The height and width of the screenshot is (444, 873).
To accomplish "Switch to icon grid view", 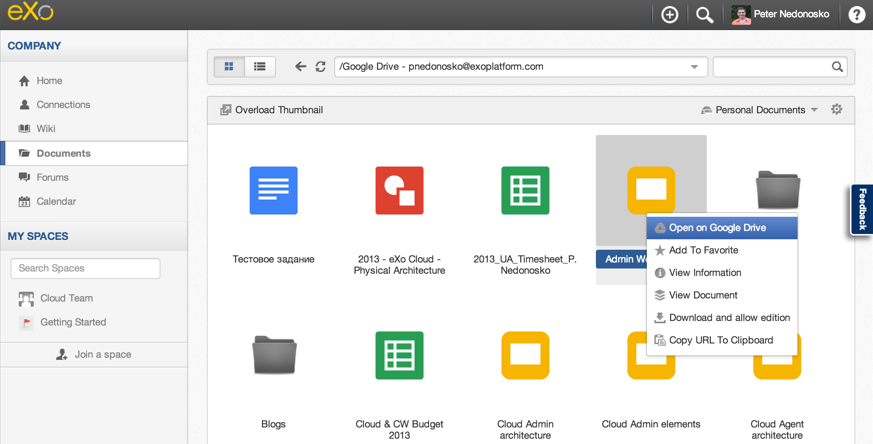I will pos(229,67).
